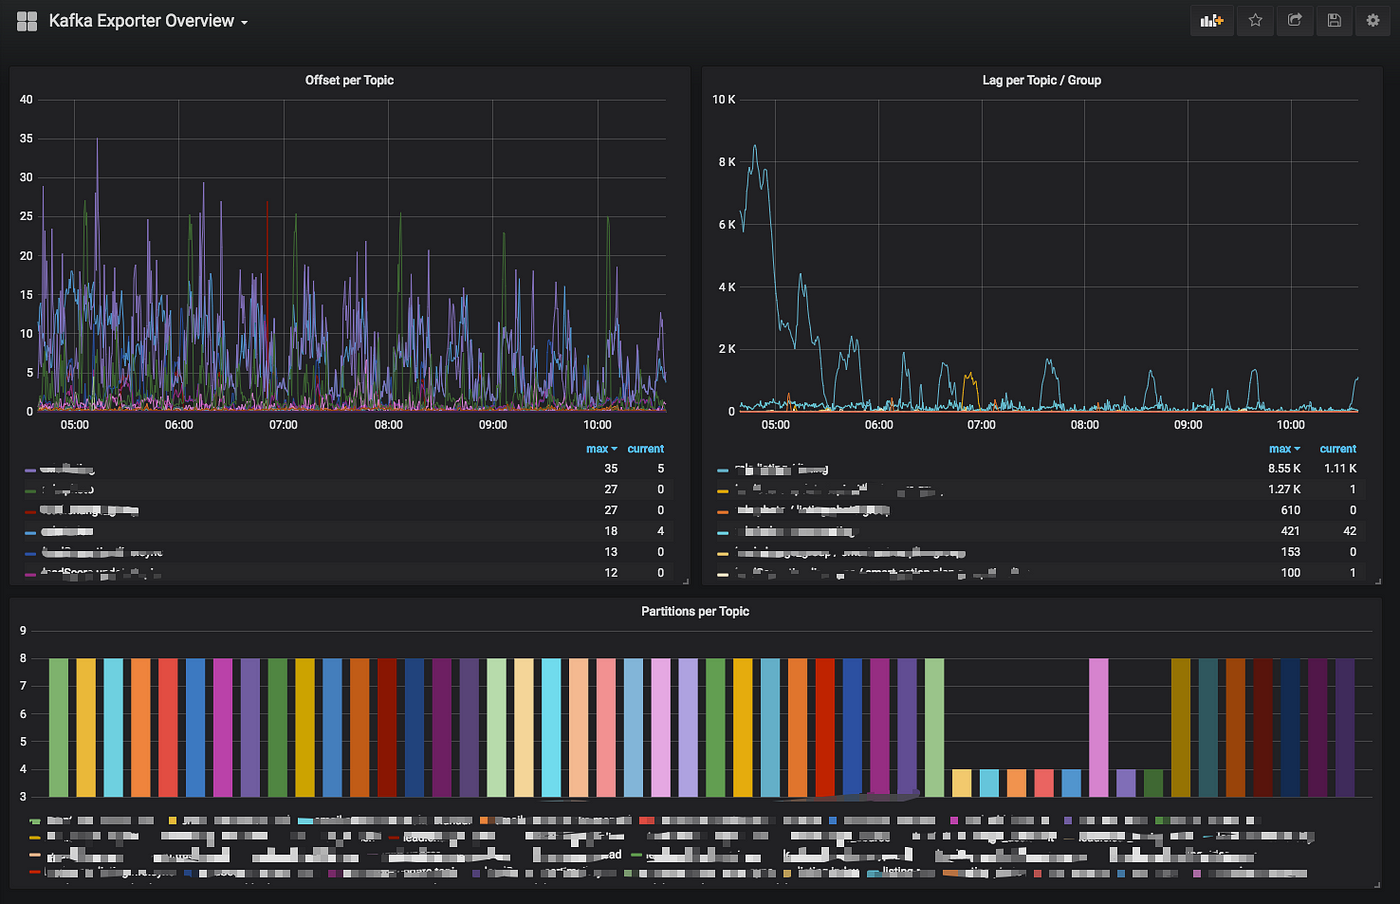Screen dimensions: 1400x904
Task: Click the green color swatch of max 27 series
Action: pyautogui.click(x=30, y=490)
